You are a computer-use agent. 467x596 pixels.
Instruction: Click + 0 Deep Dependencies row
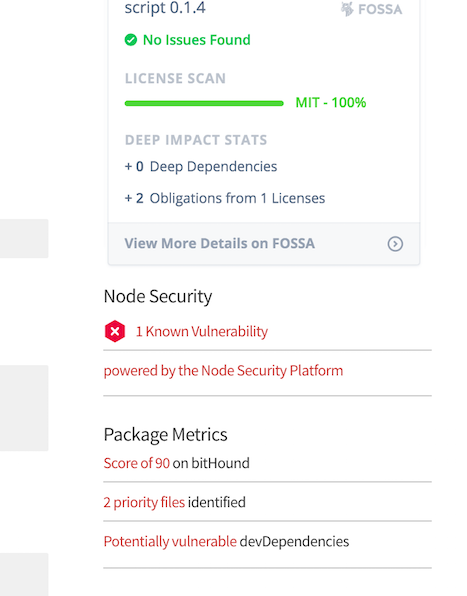pos(201,166)
